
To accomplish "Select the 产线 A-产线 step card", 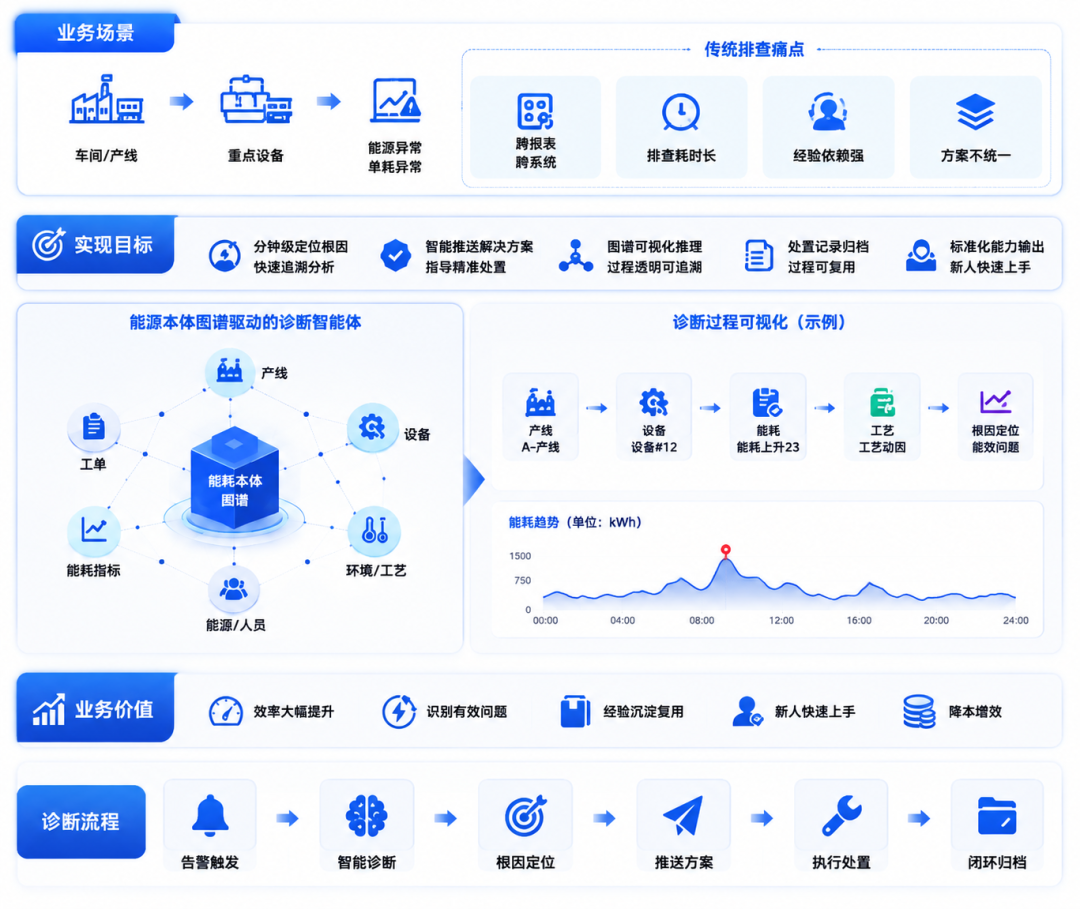I will [x=540, y=417].
